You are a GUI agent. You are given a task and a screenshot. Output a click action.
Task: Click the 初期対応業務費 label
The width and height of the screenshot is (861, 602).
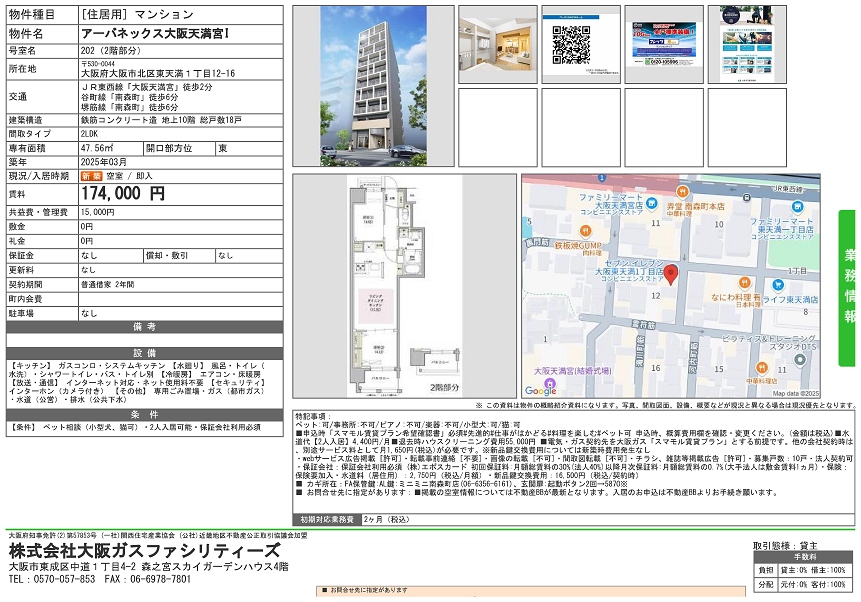click(x=325, y=519)
